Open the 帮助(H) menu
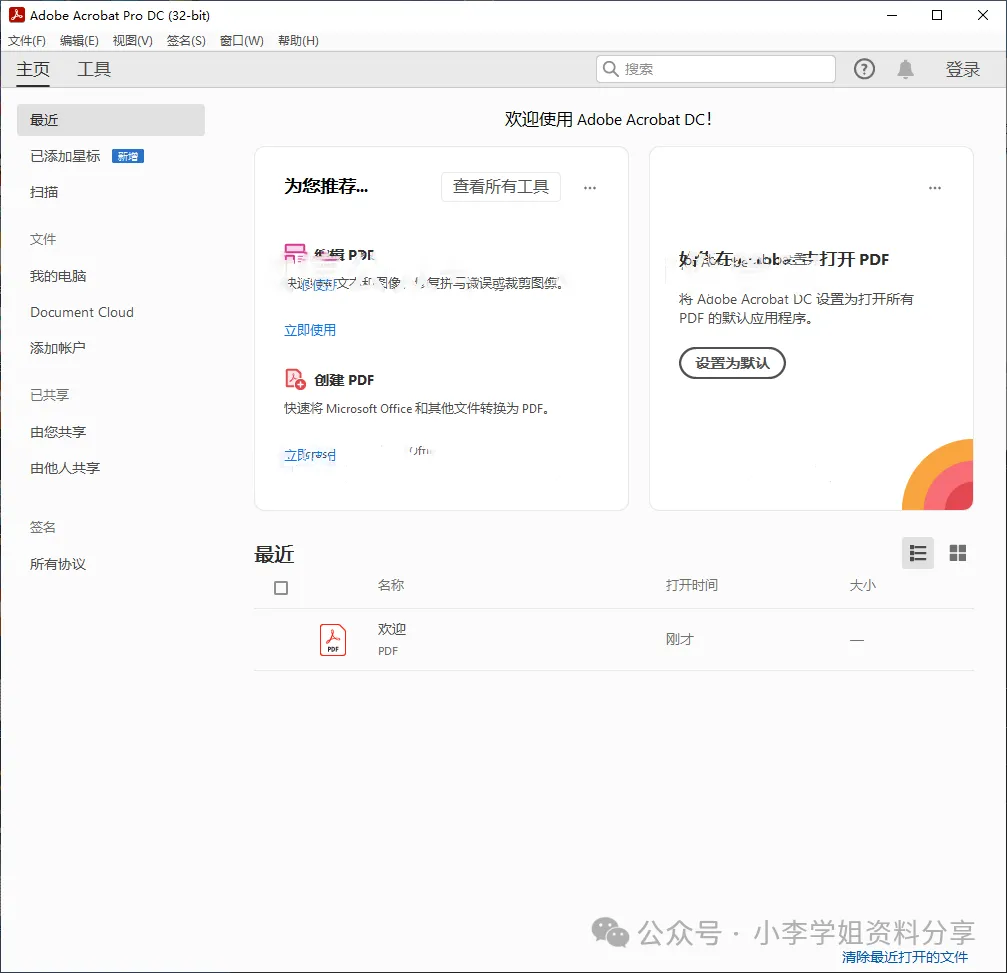The width and height of the screenshot is (1007, 973). point(298,40)
